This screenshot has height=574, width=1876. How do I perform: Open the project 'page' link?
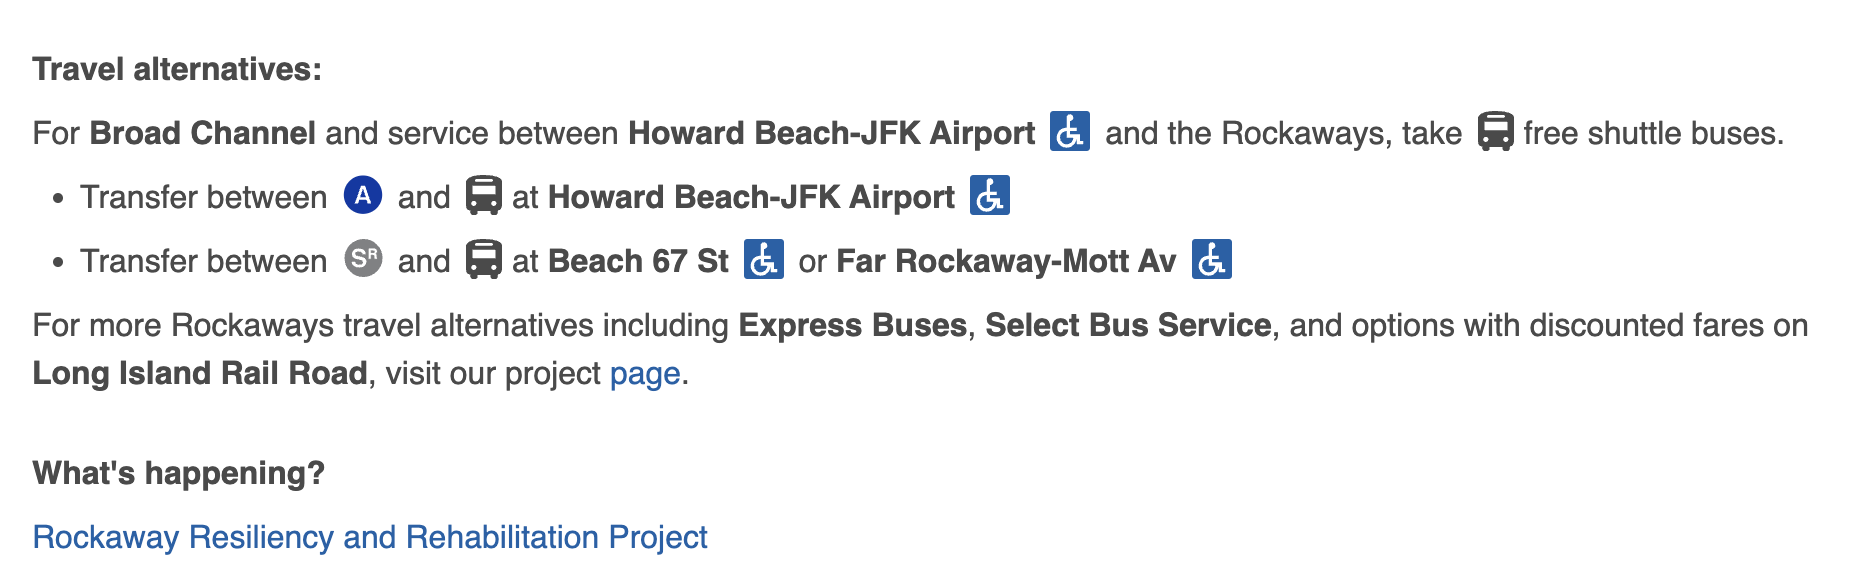click(645, 373)
